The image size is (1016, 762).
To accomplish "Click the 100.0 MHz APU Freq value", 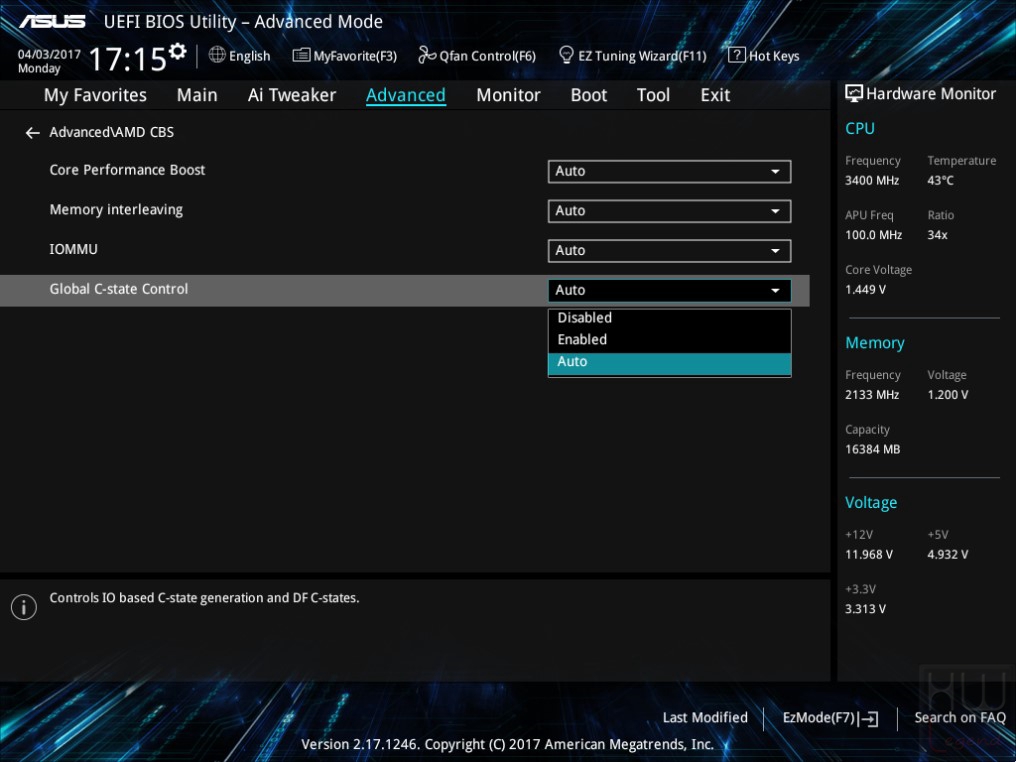I will (x=873, y=235).
